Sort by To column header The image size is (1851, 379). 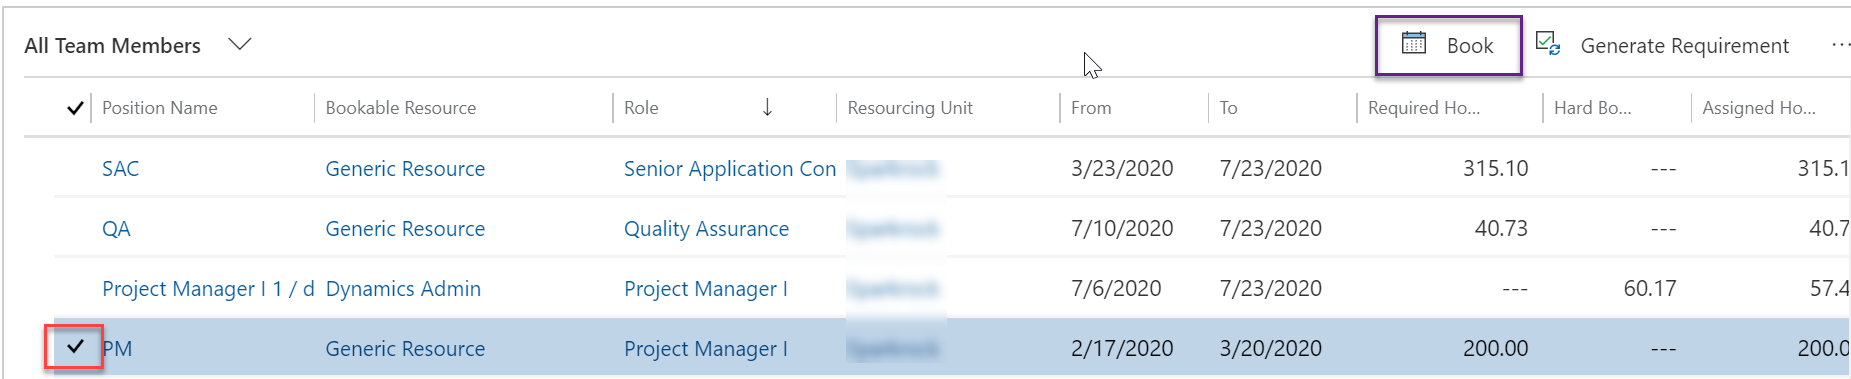[1228, 108]
